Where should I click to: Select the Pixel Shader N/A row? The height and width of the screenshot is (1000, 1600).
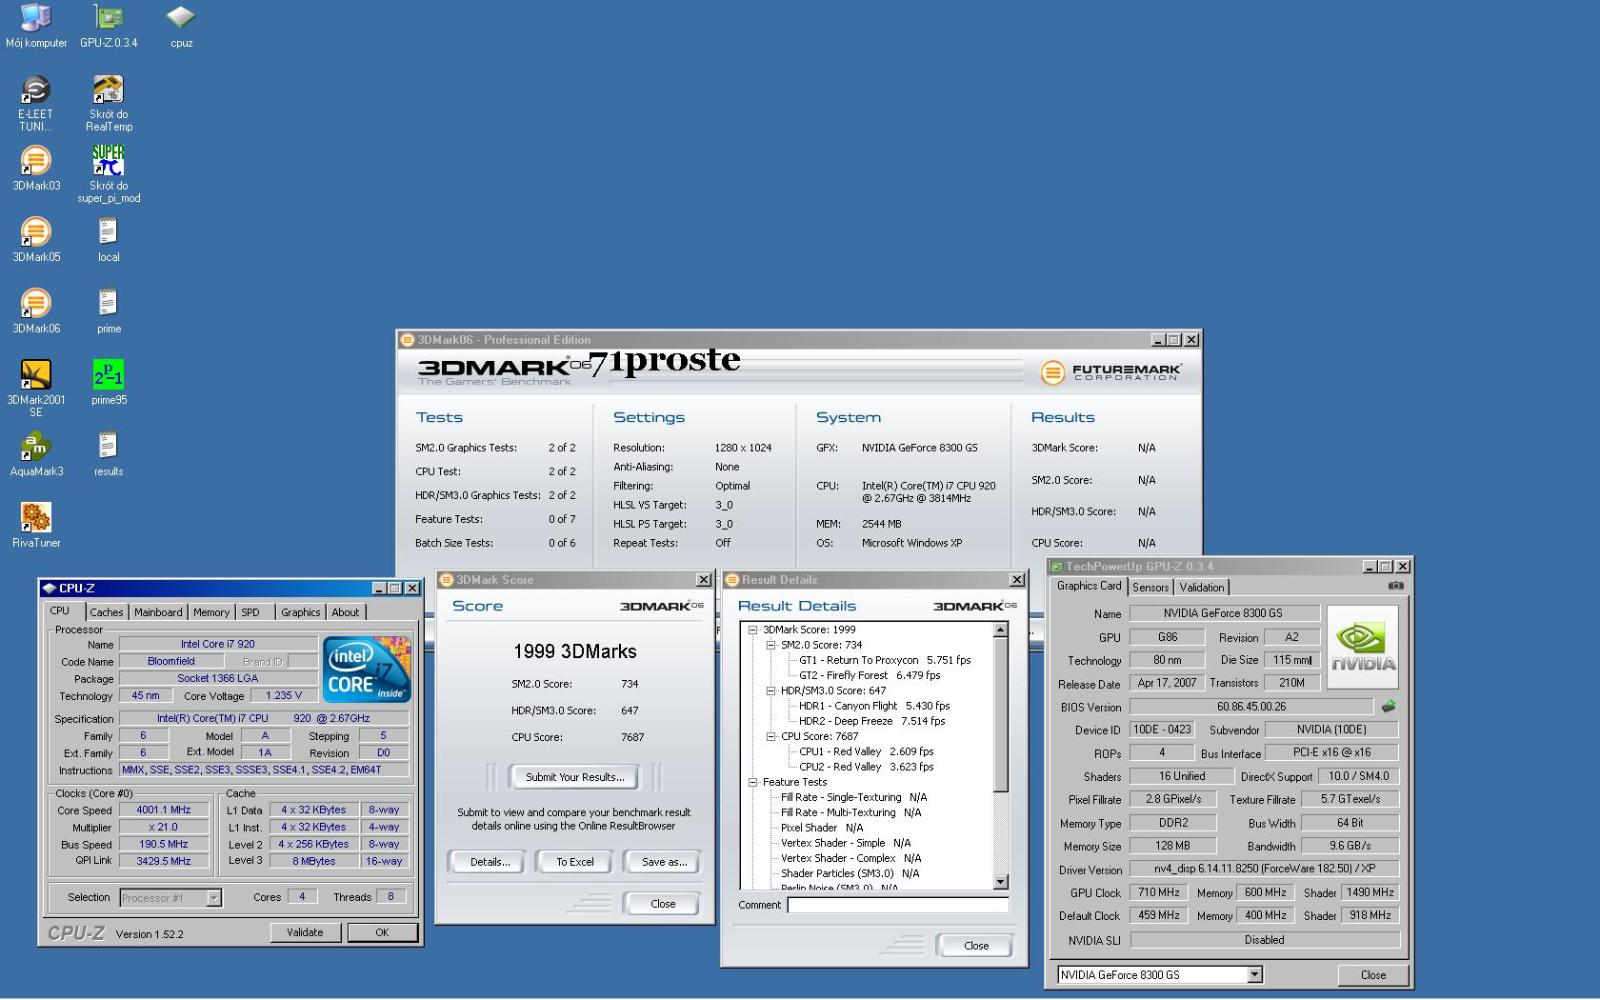[822, 828]
